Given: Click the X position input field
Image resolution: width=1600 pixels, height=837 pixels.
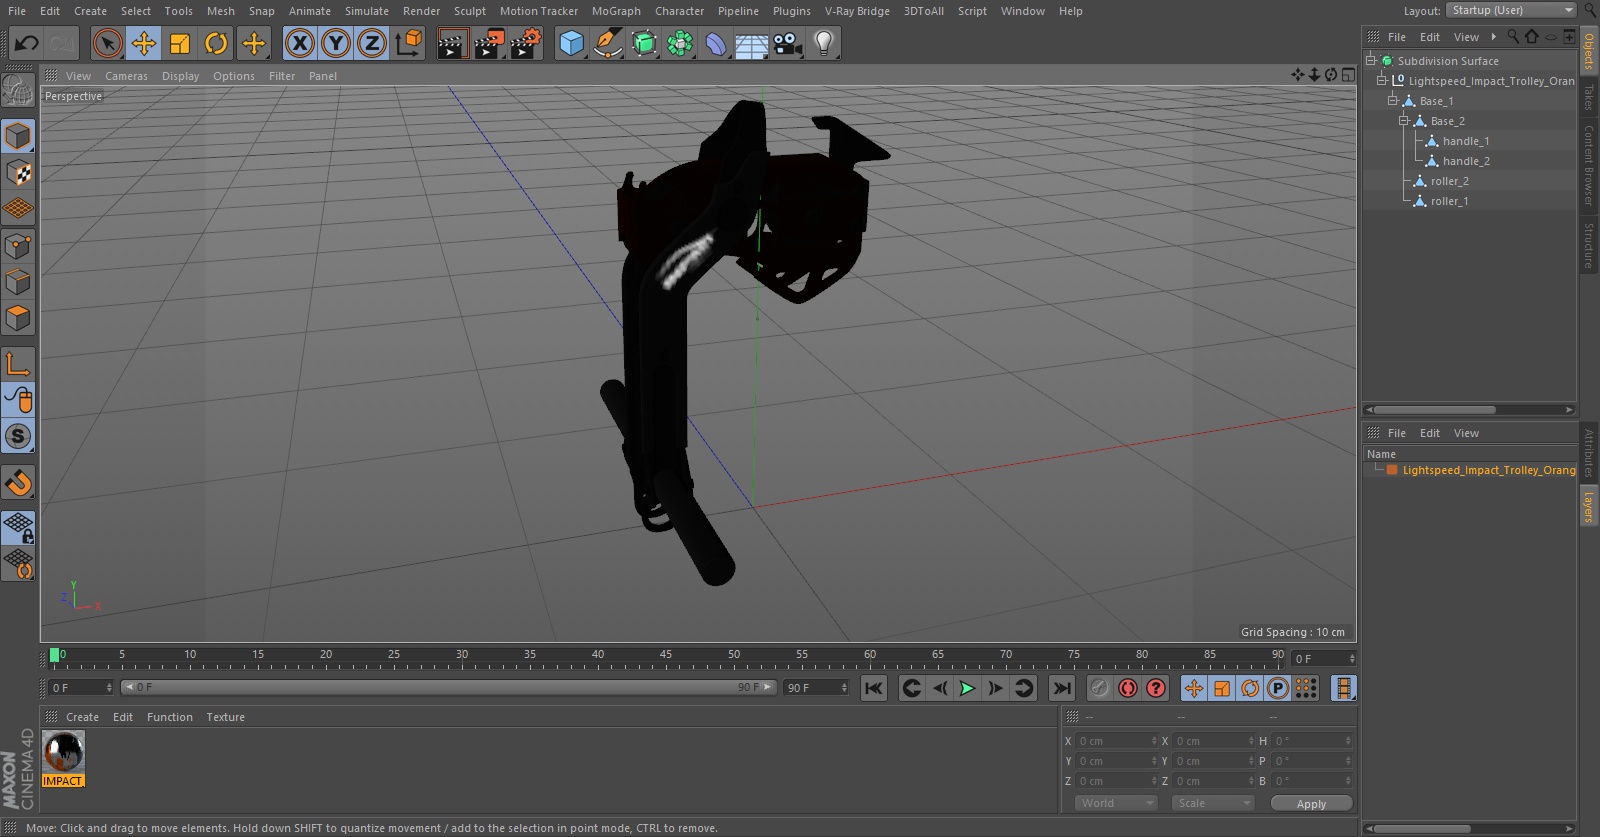Looking at the screenshot, I should pyautogui.click(x=1116, y=741).
